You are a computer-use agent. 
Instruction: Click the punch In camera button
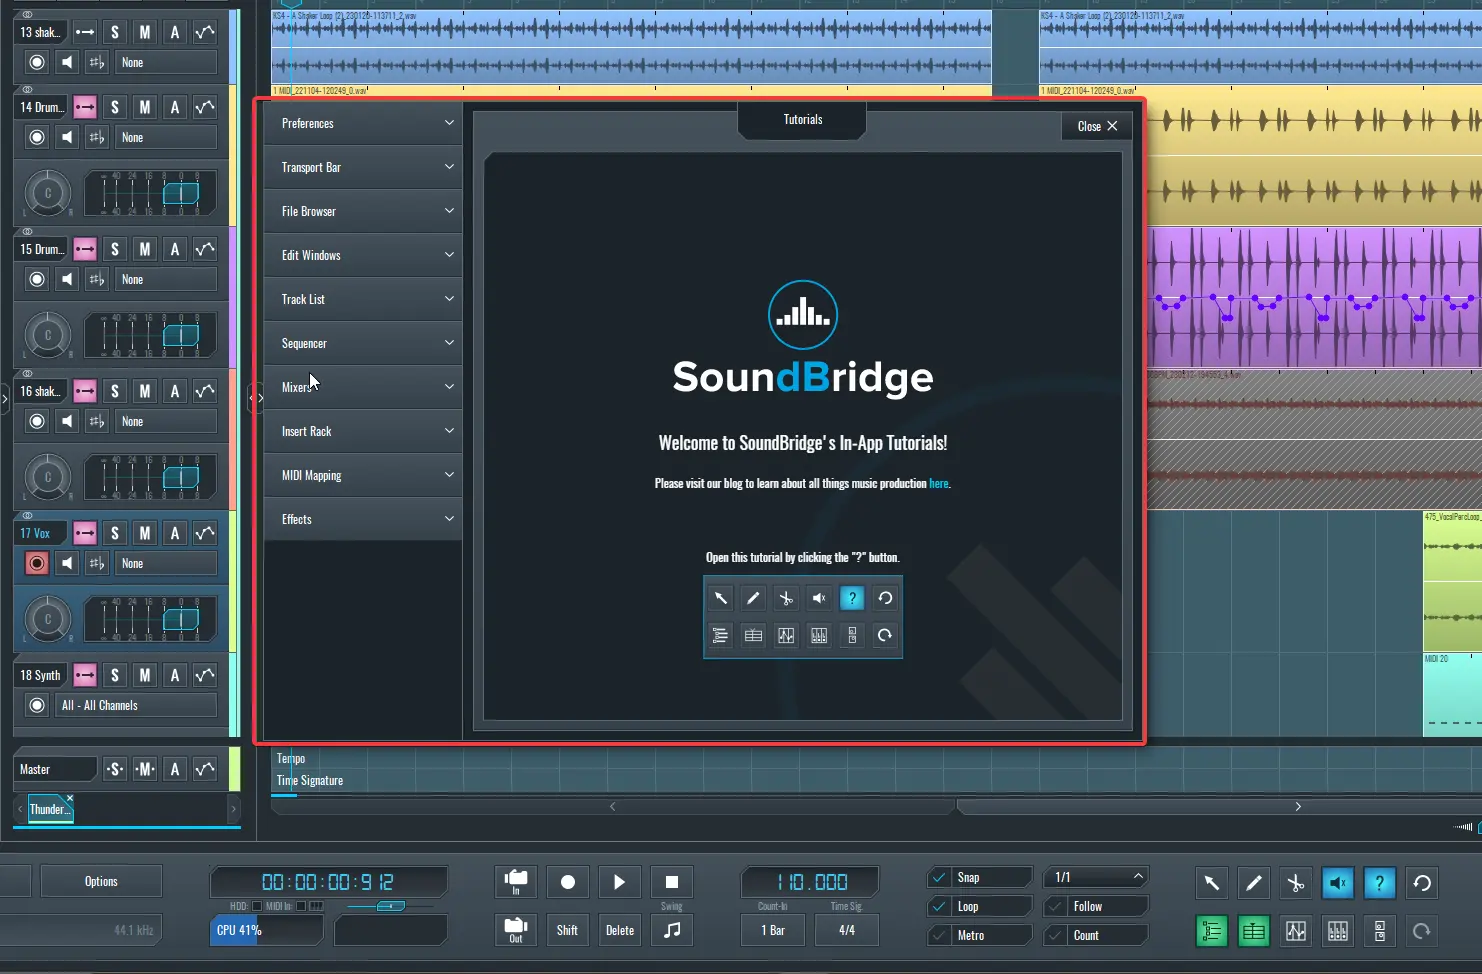(x=516, y=882)
